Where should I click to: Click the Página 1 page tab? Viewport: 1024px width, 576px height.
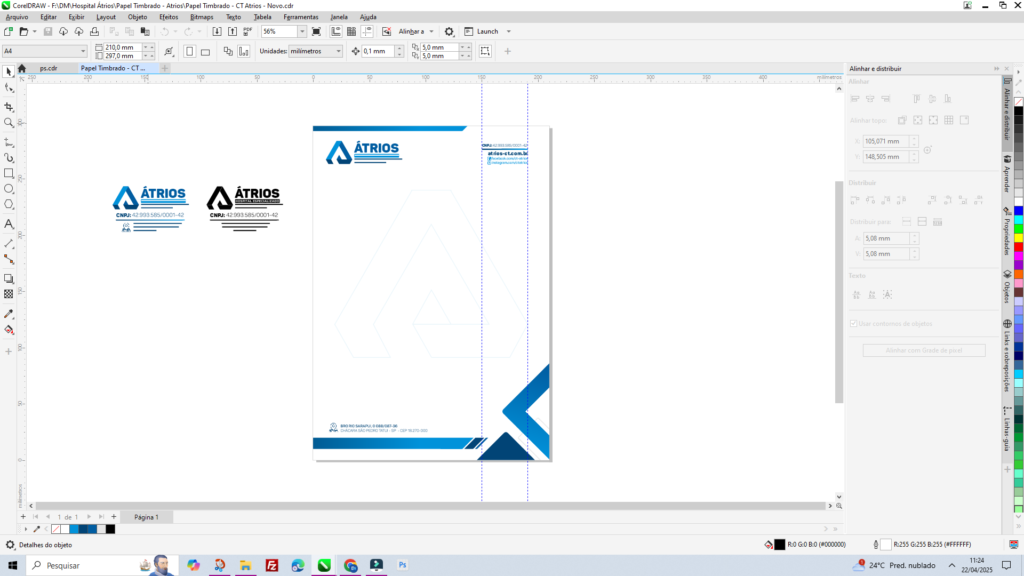[x=146, y=517]
